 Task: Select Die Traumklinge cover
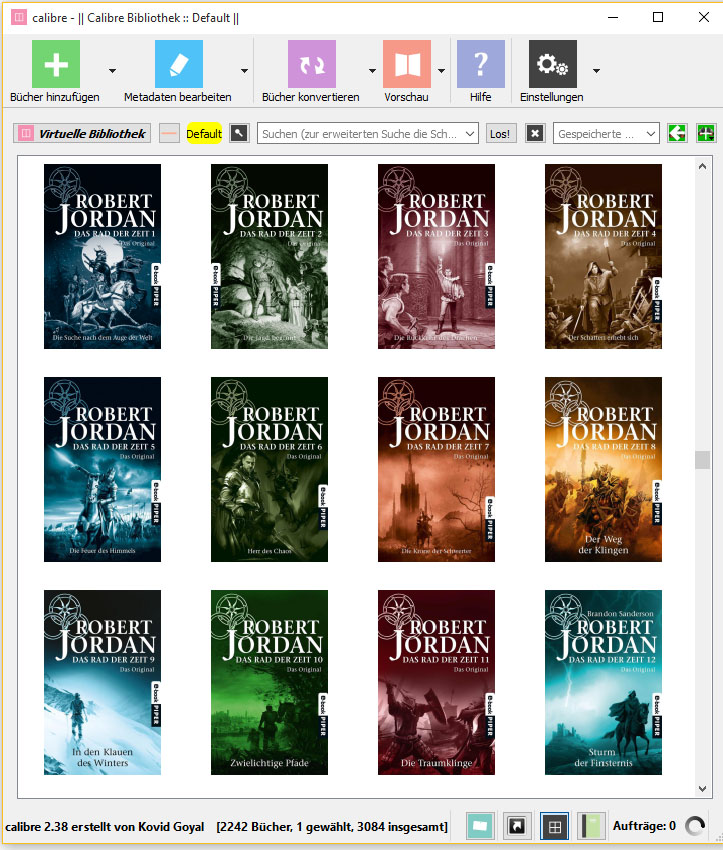click(x=436, y=682)
